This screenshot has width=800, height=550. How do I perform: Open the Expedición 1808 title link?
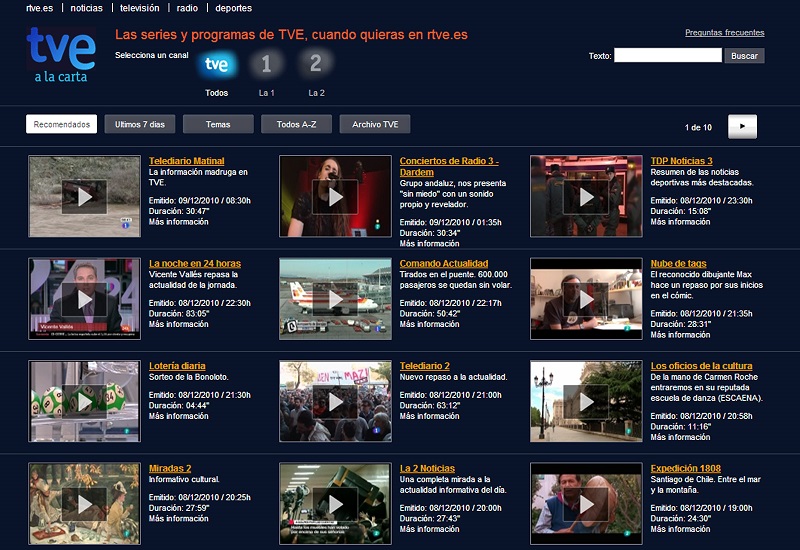pyautogui.click(x=685, y=468)
